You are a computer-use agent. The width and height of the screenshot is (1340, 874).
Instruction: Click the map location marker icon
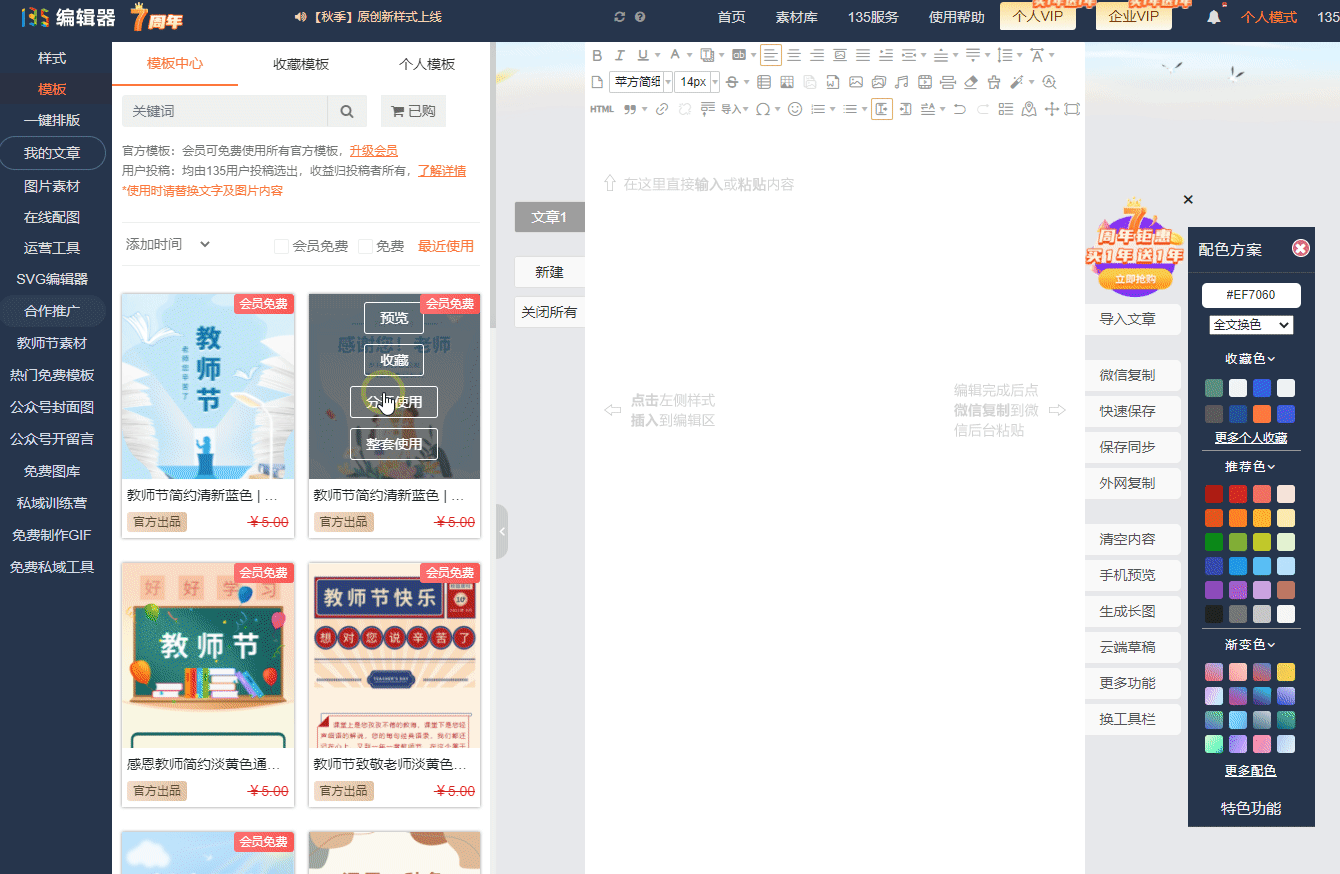(x=1029, y=109)
